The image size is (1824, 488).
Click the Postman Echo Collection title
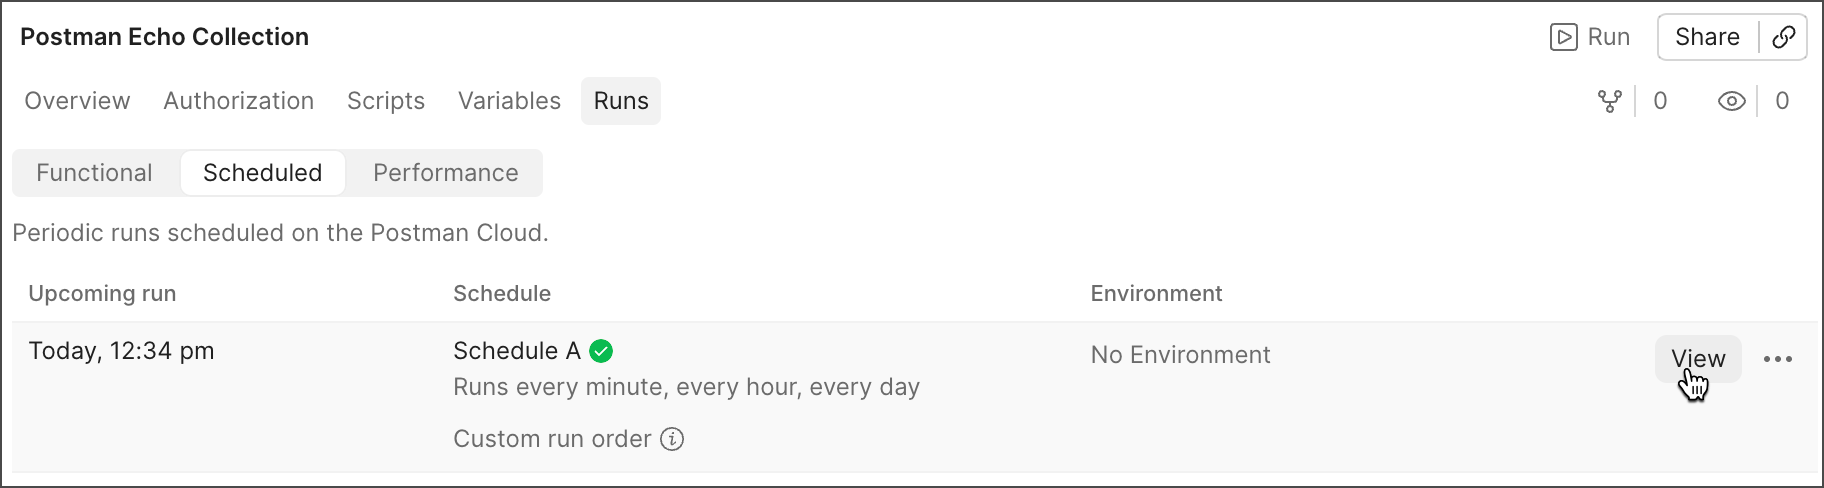click(x=164, y=37)
